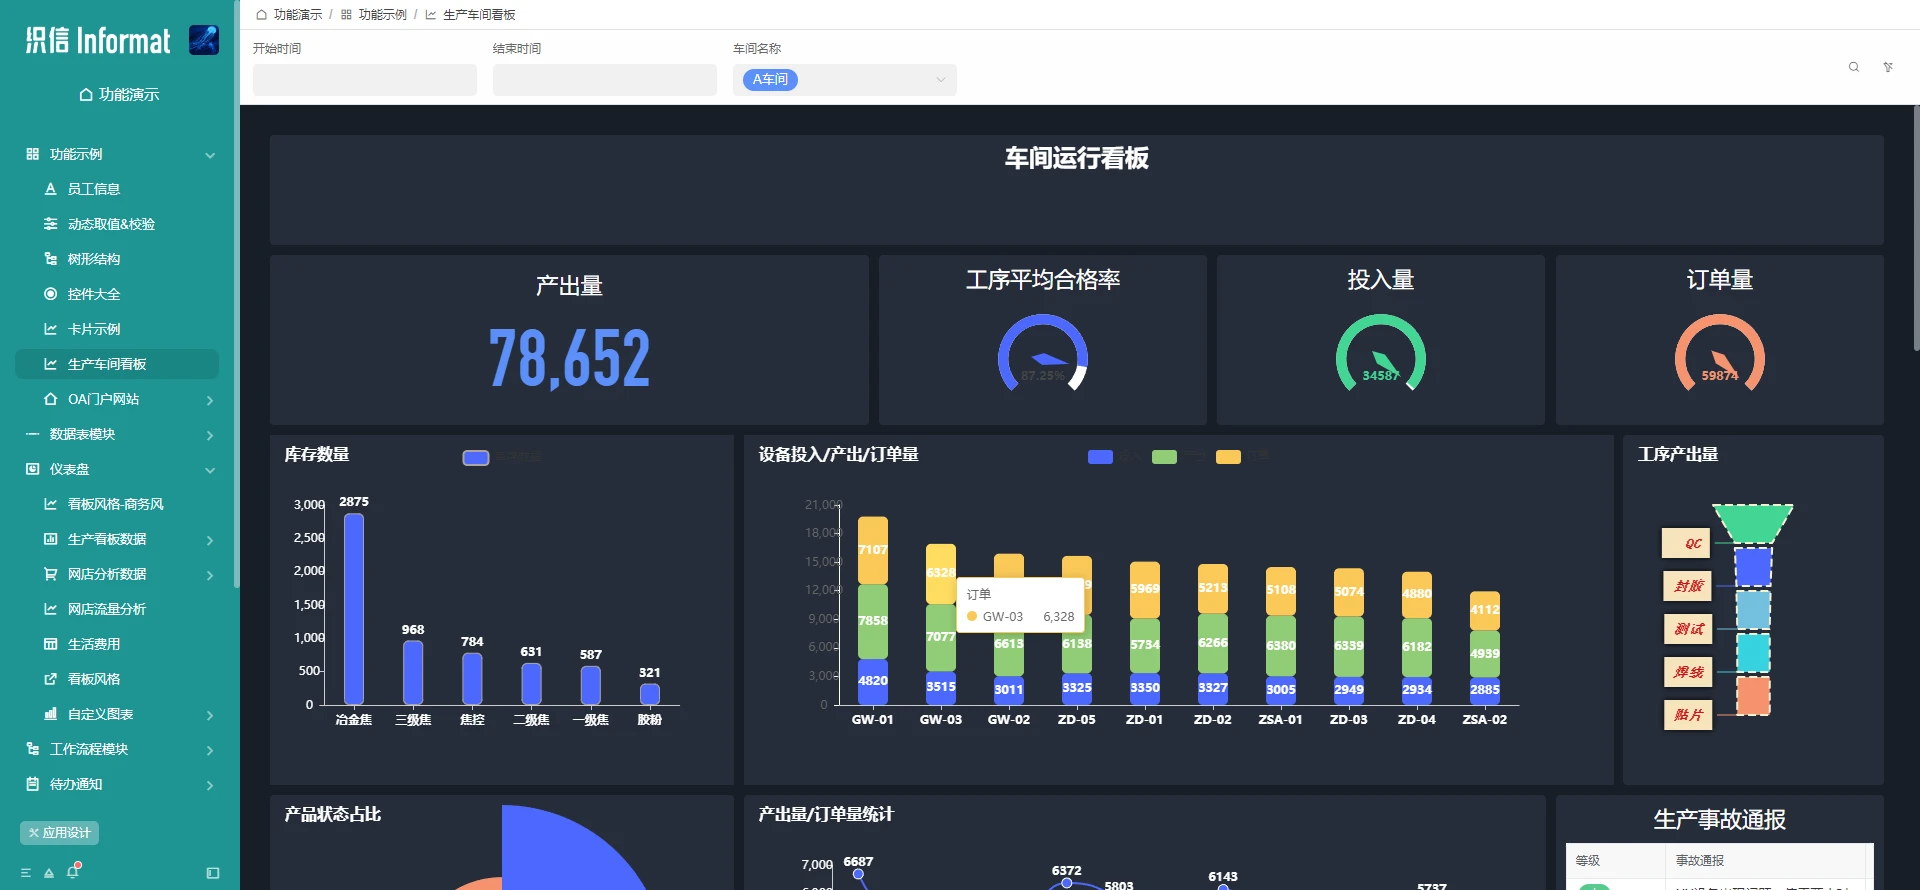Click the 动态取值&校验 sliders icon

tap(50, 224)
